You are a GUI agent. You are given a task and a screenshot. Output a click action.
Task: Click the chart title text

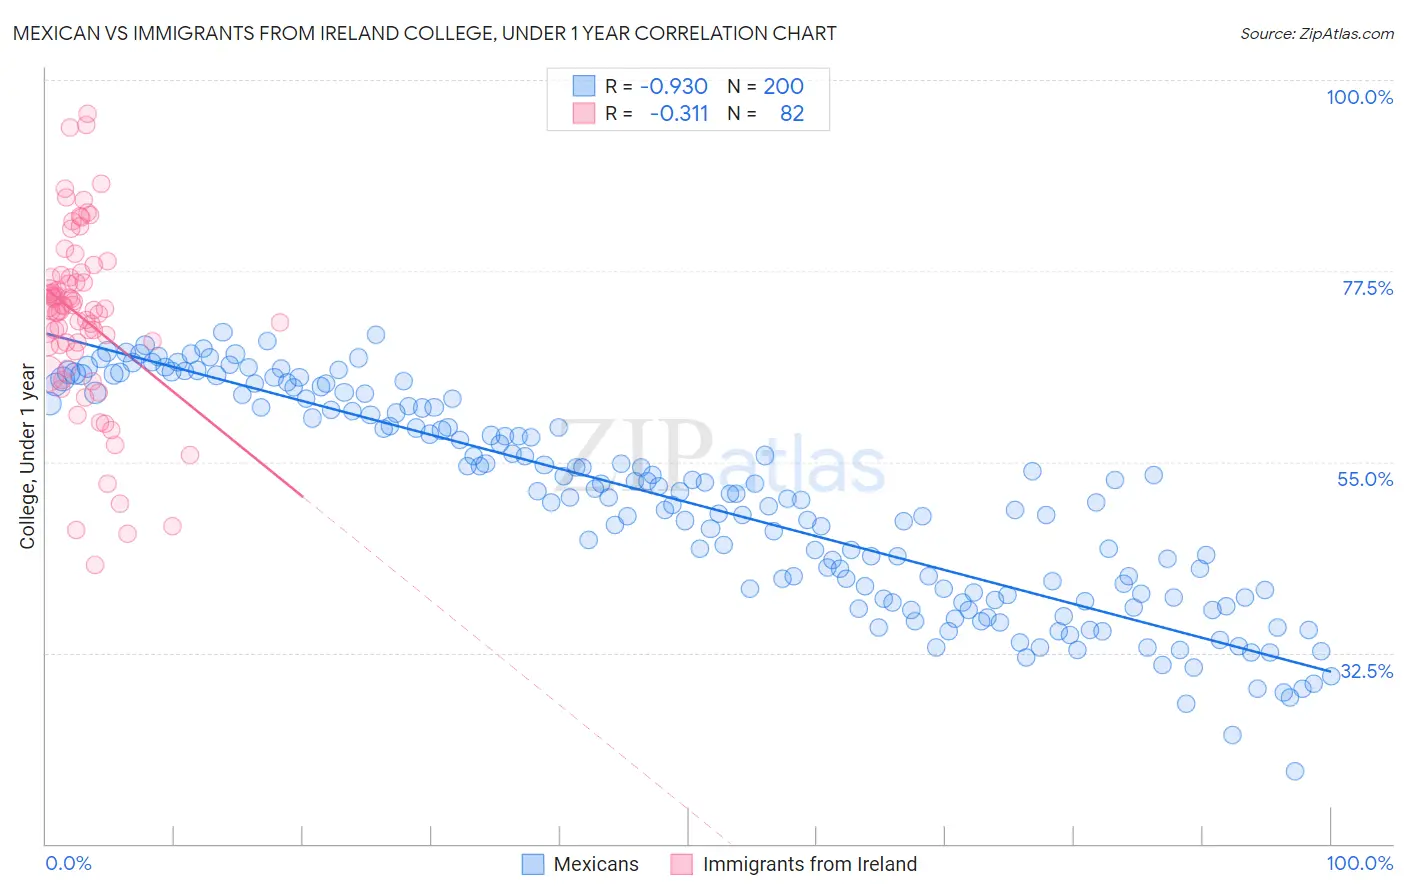424,33
